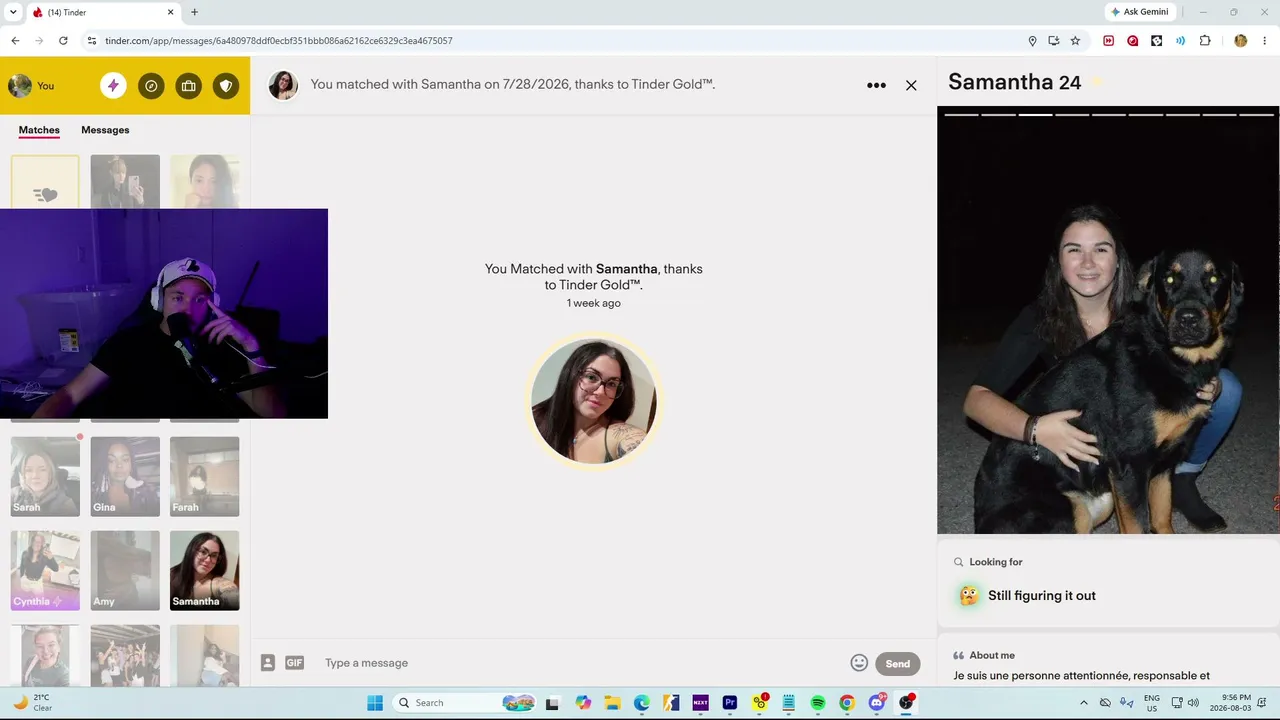Open the contact card sharing icon

point(268,662)
